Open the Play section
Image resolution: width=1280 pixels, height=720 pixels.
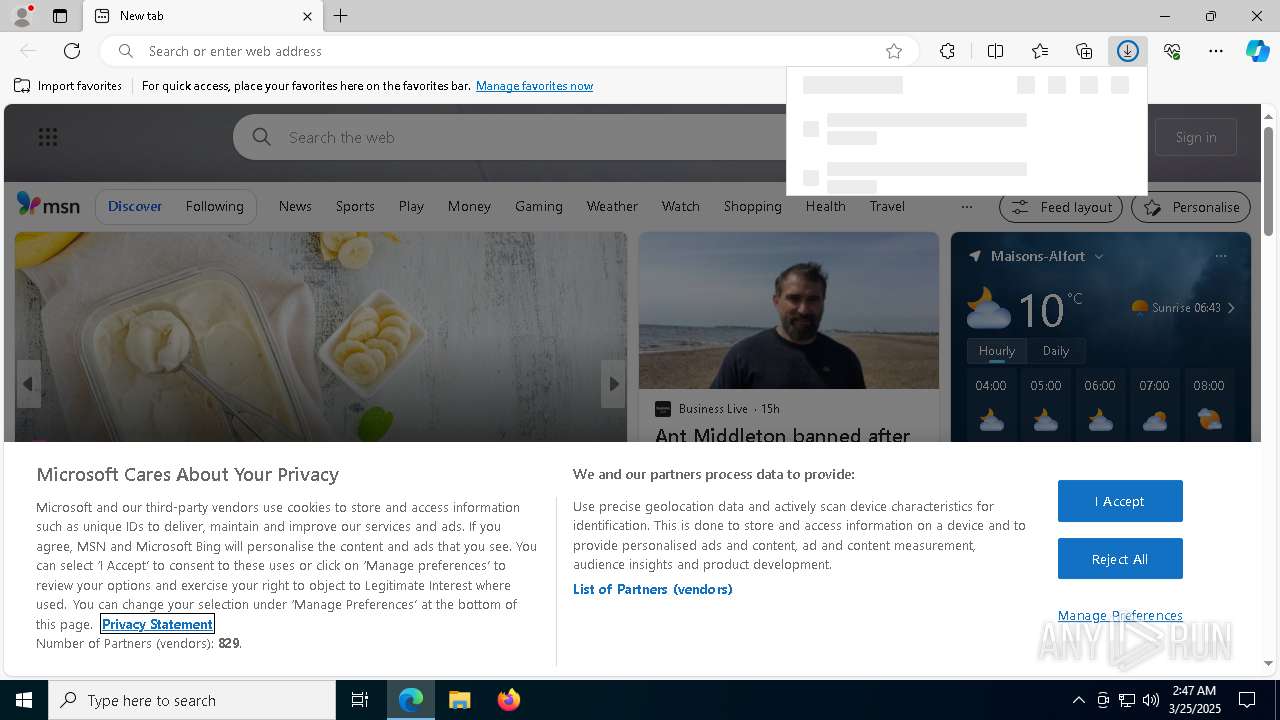[x=411, y=206]
